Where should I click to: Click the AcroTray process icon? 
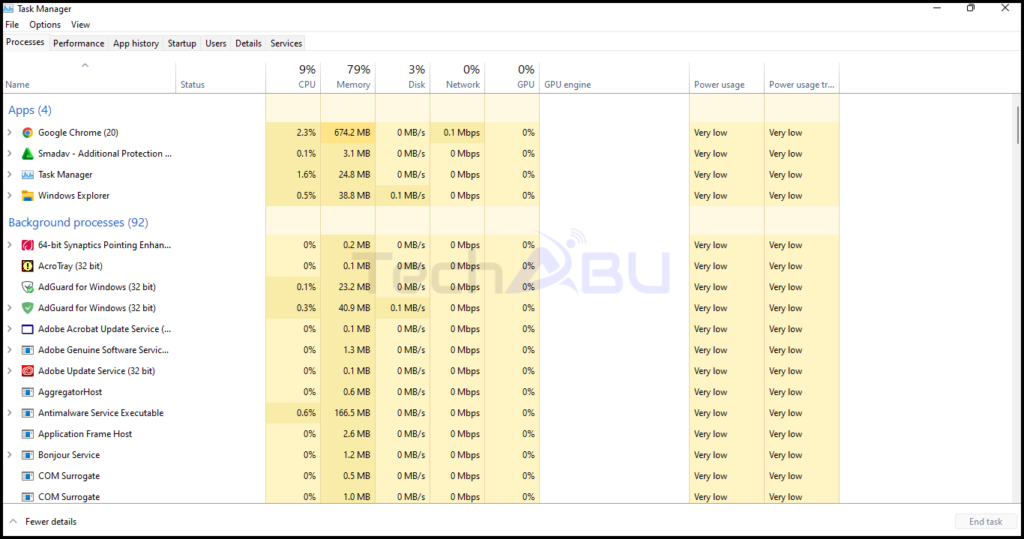(27, 266)
